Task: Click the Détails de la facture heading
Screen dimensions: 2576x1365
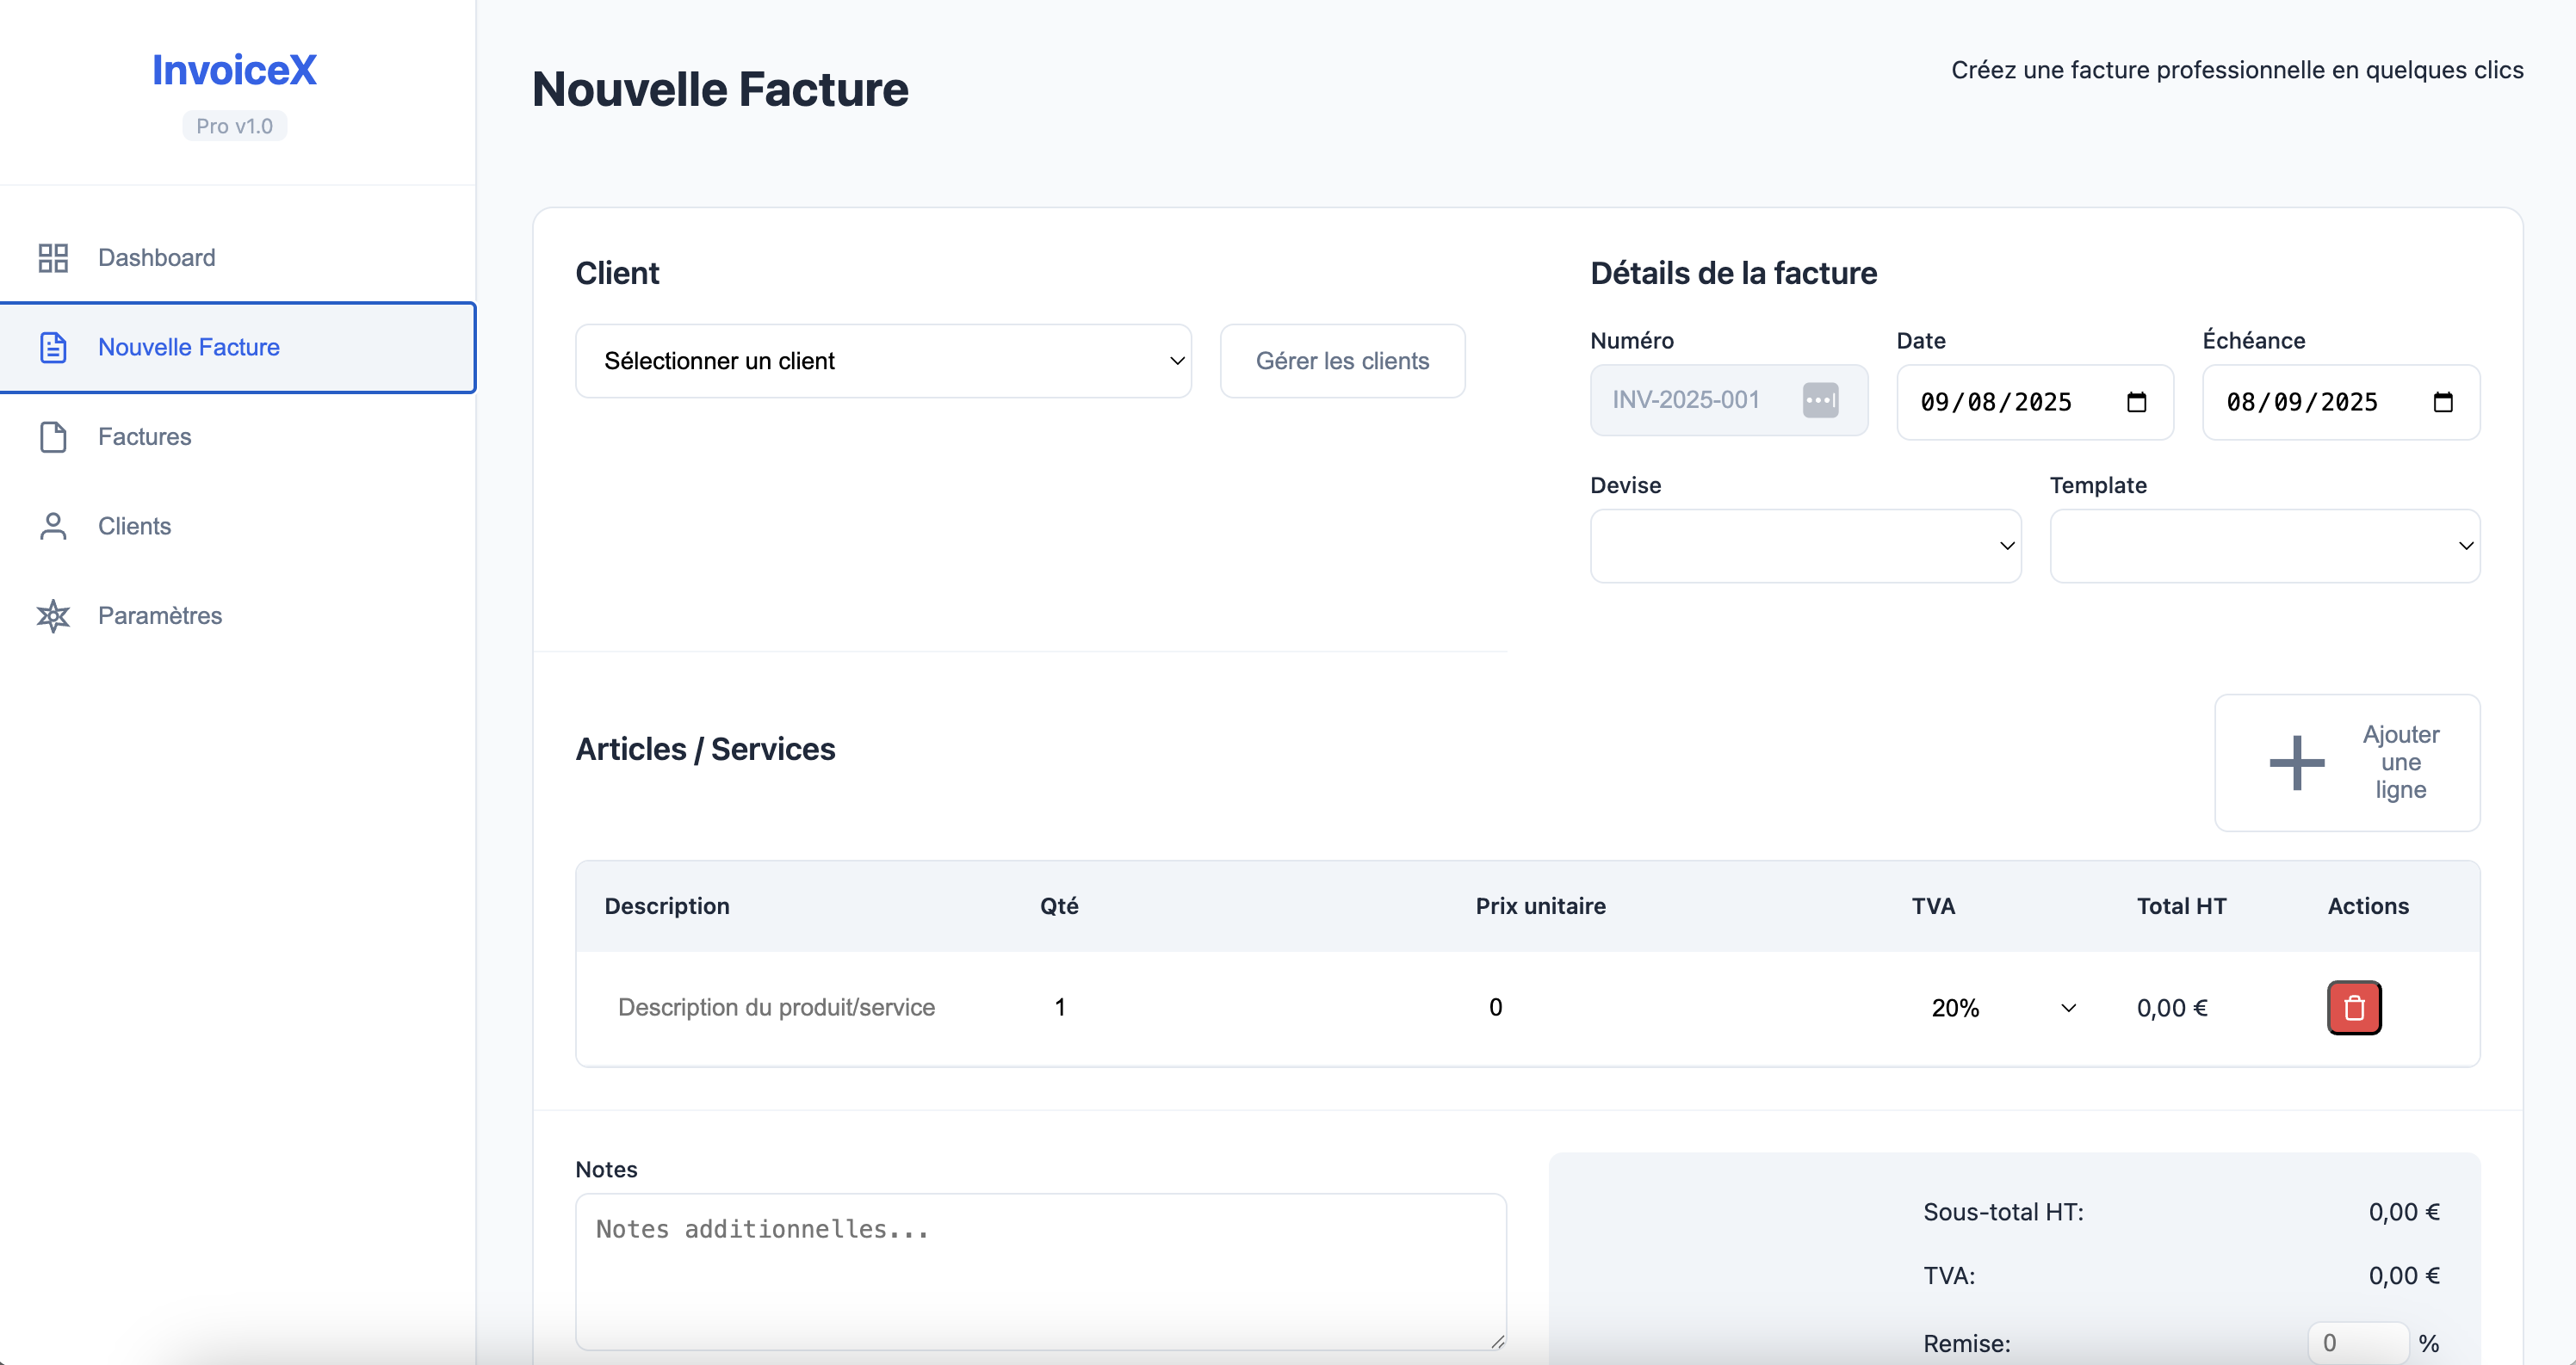Action: [x=1733, y=273]
